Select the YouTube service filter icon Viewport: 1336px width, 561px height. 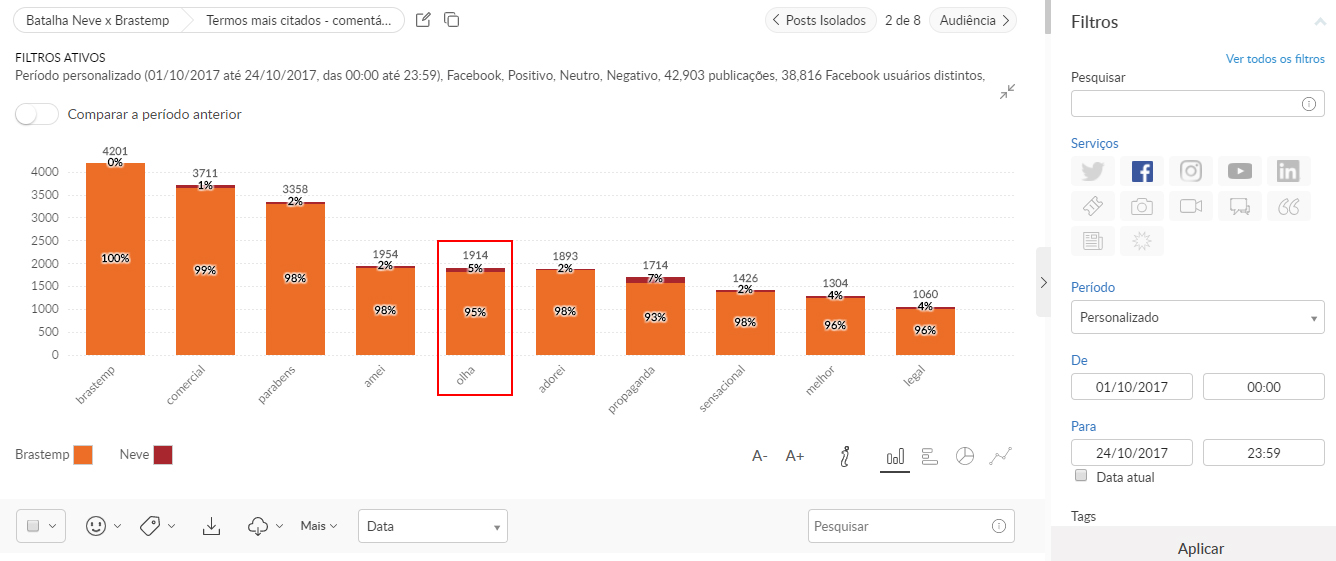click(x=1240, y=171)
